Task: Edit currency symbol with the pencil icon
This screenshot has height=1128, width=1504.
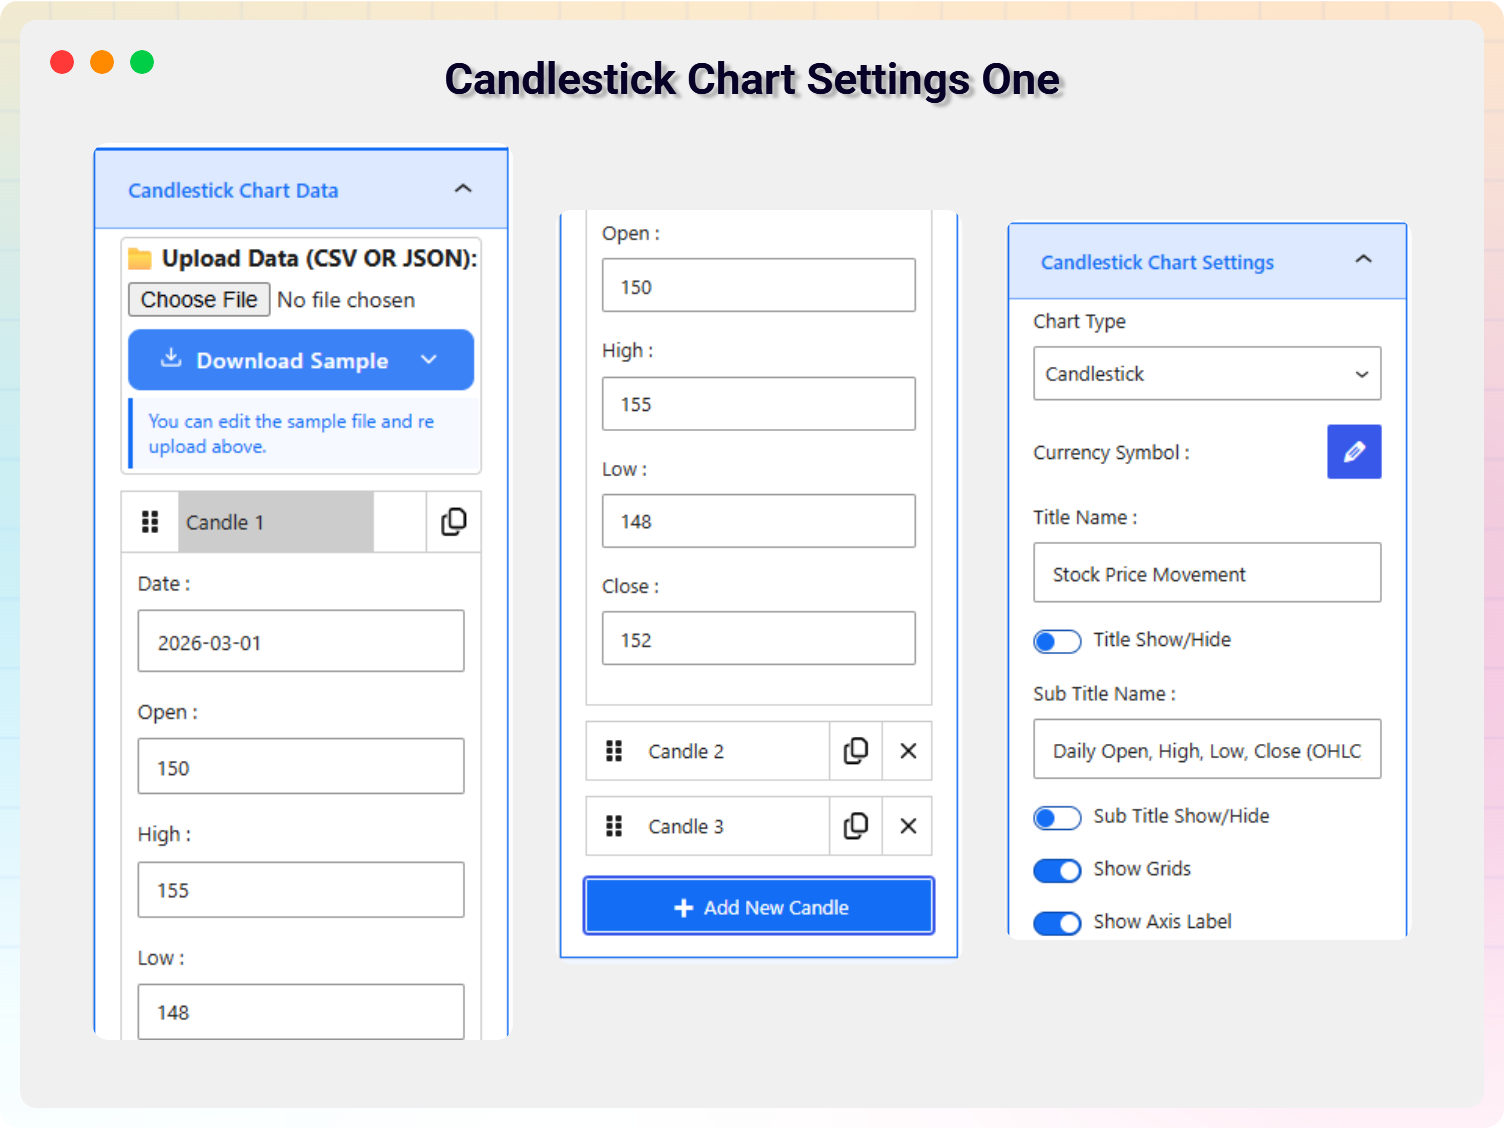Action: tap(1354, 452)
